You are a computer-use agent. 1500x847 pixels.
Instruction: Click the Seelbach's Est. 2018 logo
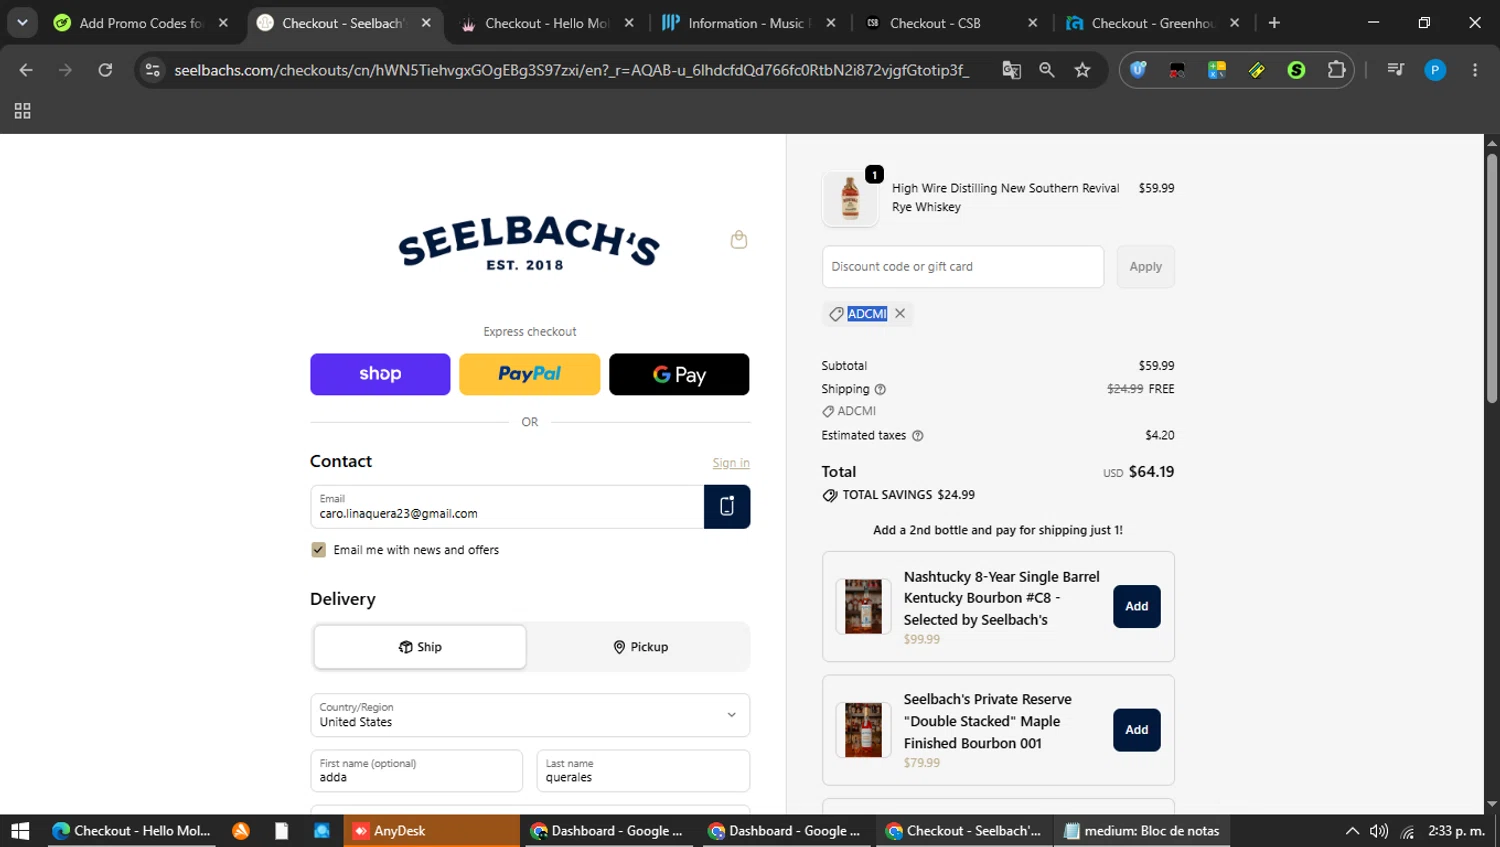529,243
